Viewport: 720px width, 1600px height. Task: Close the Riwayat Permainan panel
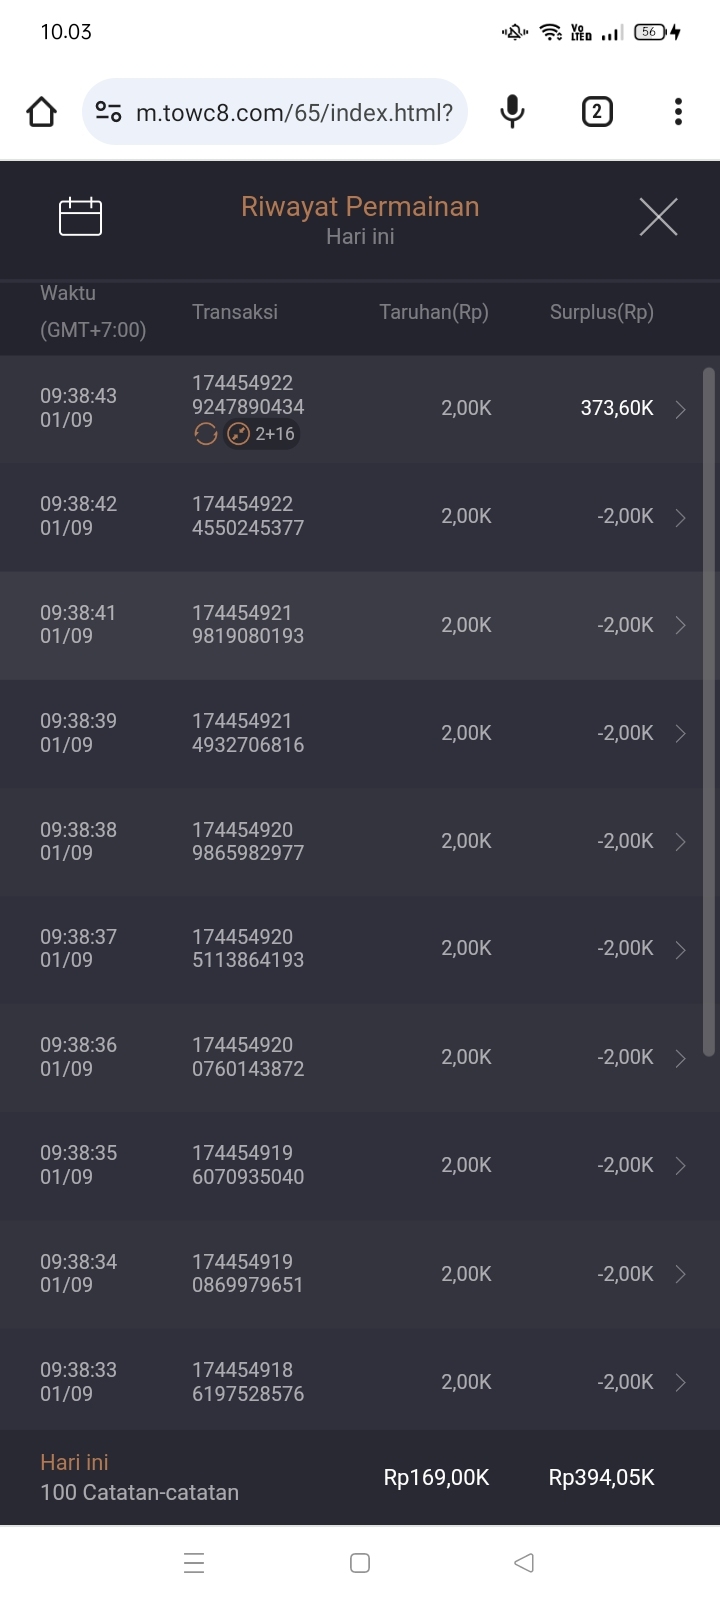click(x=658, y=217)
